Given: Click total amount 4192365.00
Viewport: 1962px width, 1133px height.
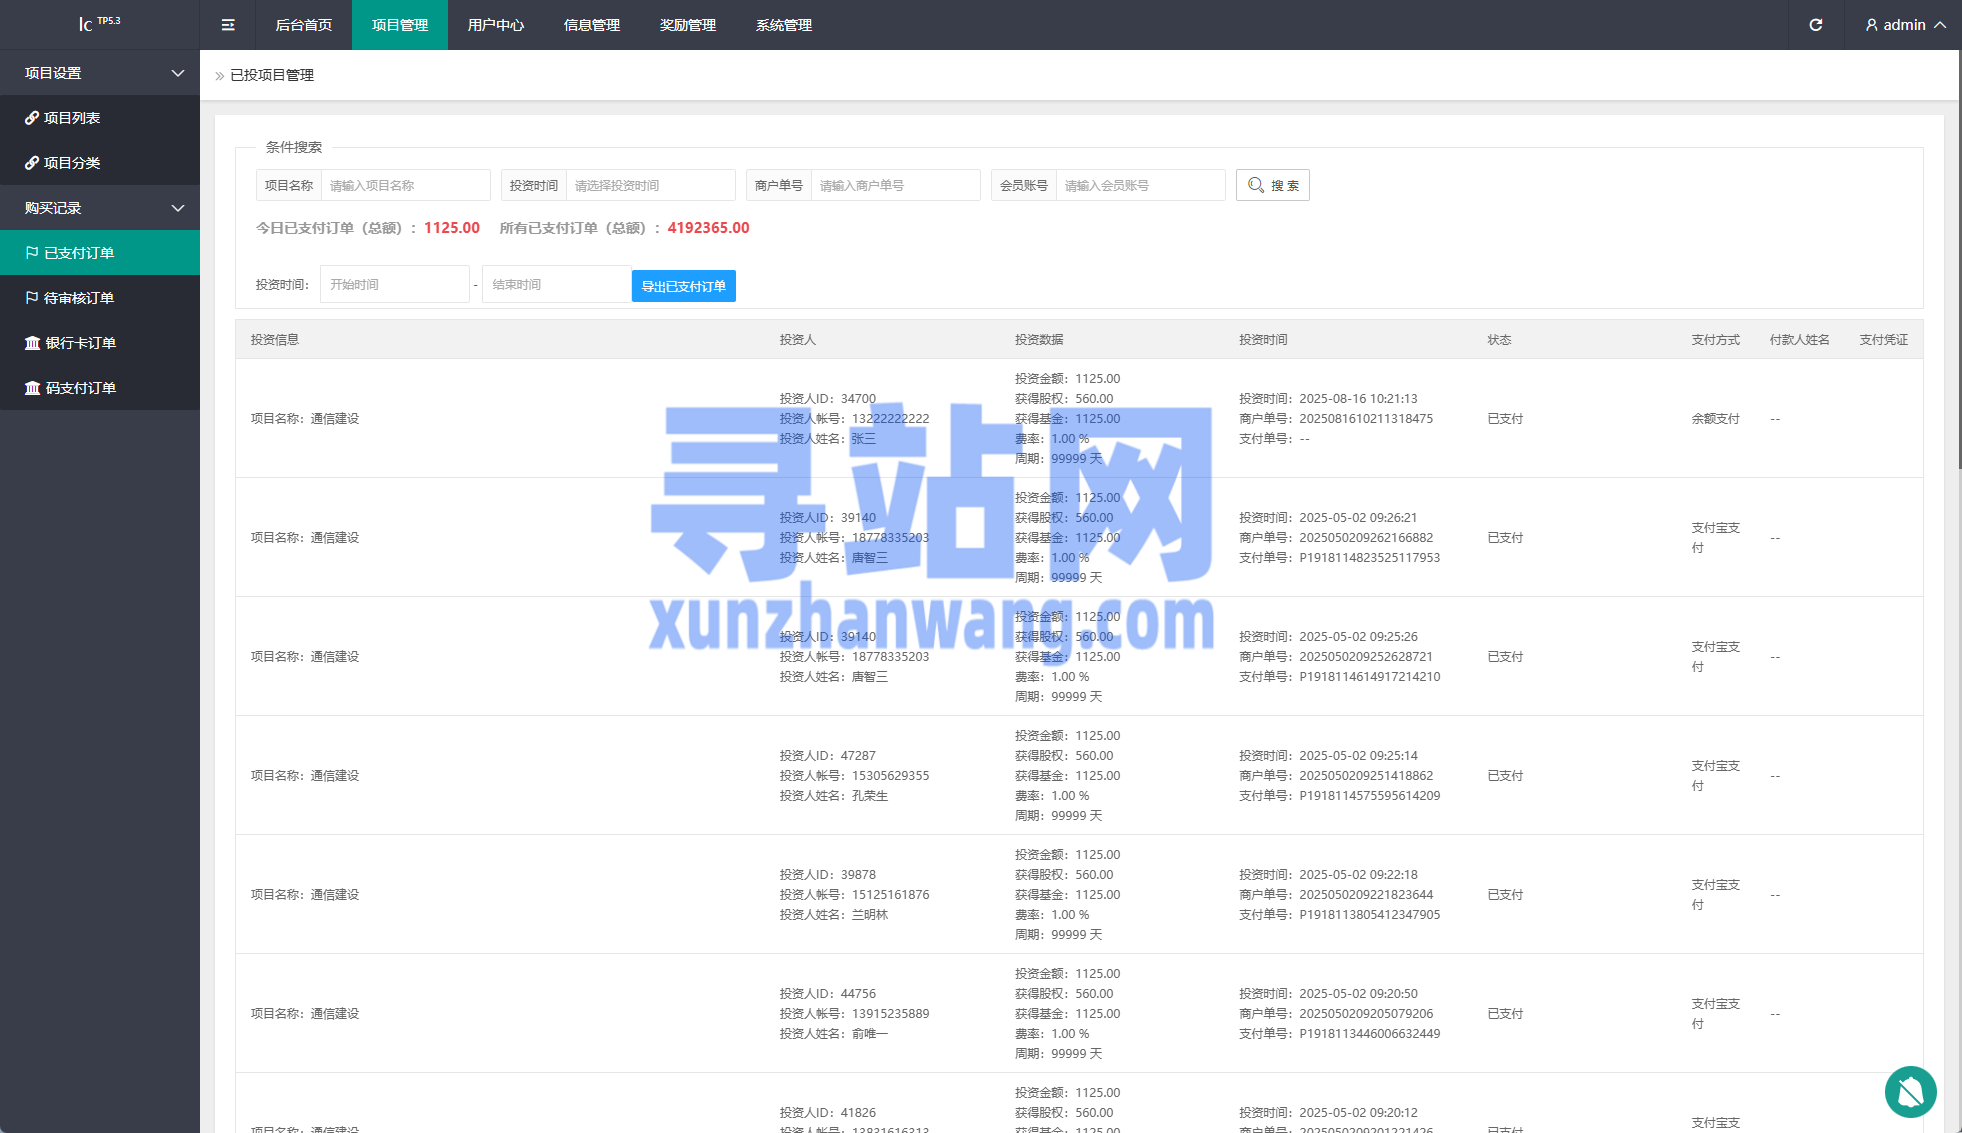Looking at the screenshot, I should tap(709, 228).
